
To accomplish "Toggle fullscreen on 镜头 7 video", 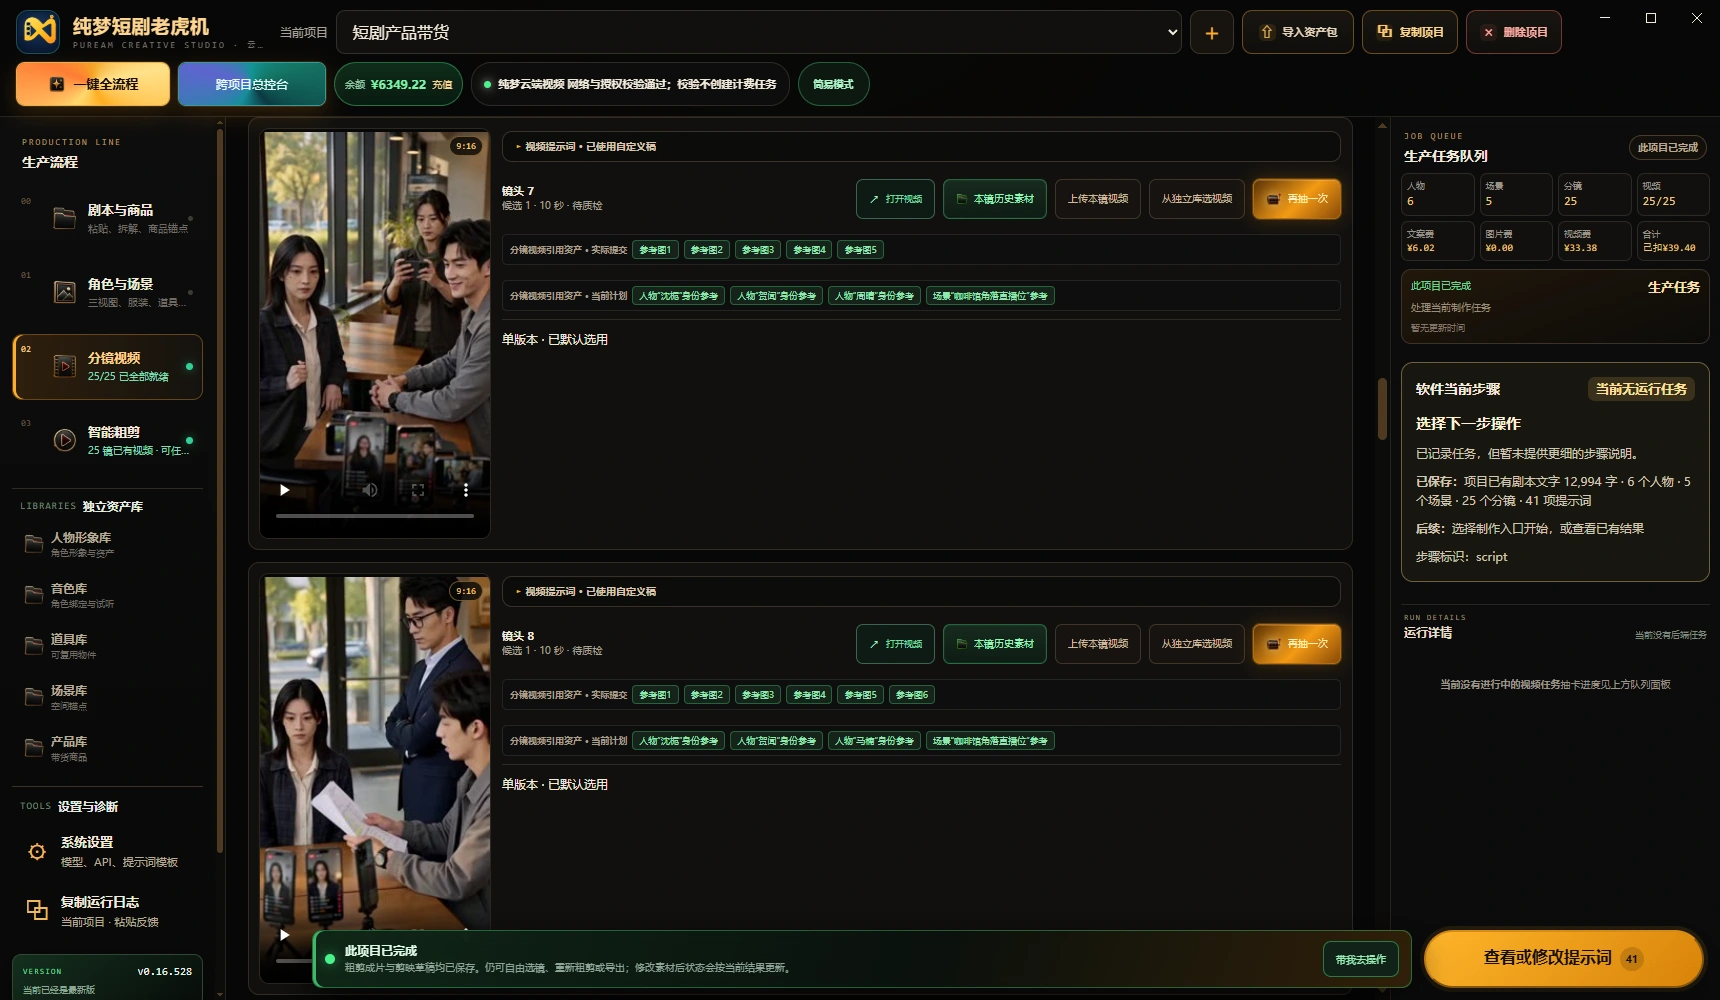I will point(418,490).
